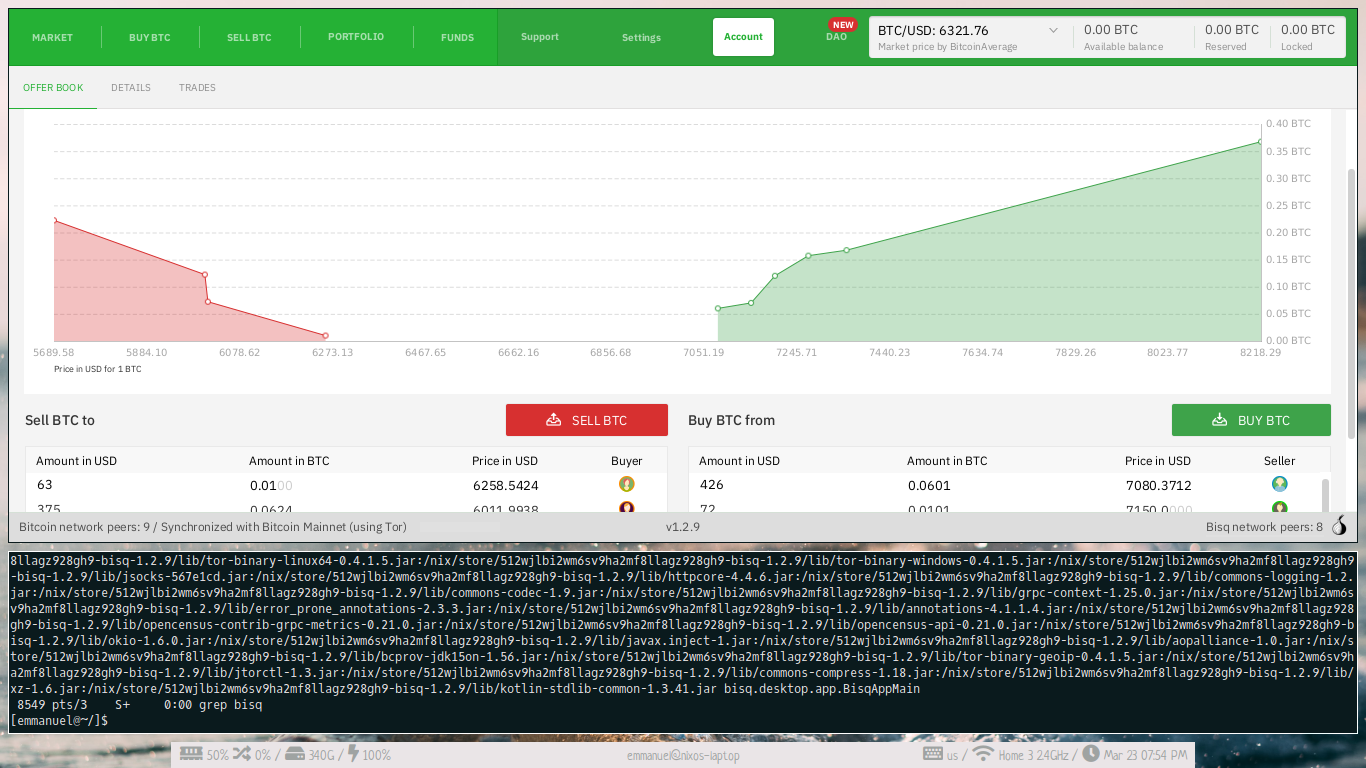1366x768 pixels.
Task: Click the keyboard layout icon in system bar
Action: click(932, 754)
